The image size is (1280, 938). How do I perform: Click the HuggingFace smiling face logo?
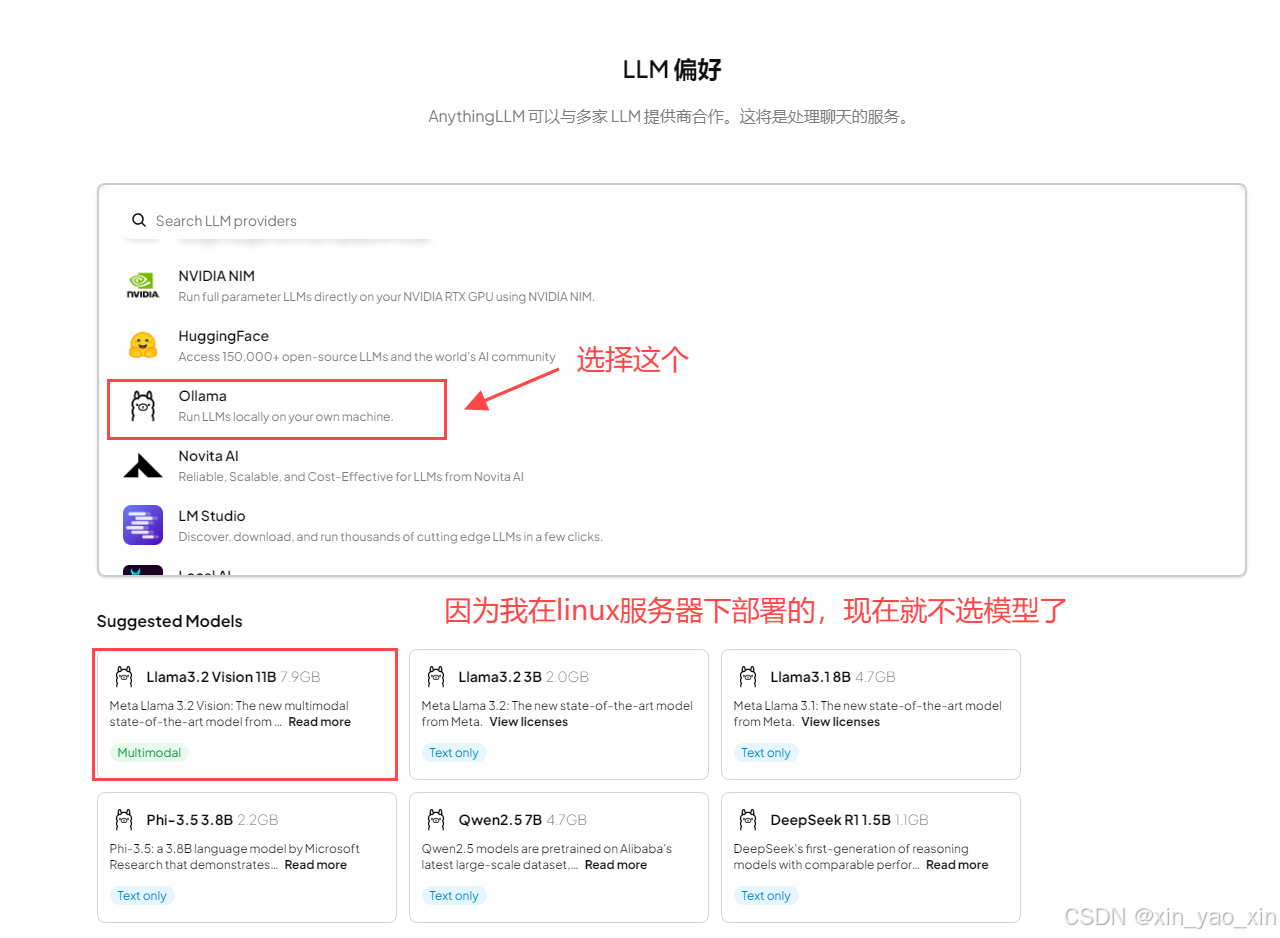[143, 345]
